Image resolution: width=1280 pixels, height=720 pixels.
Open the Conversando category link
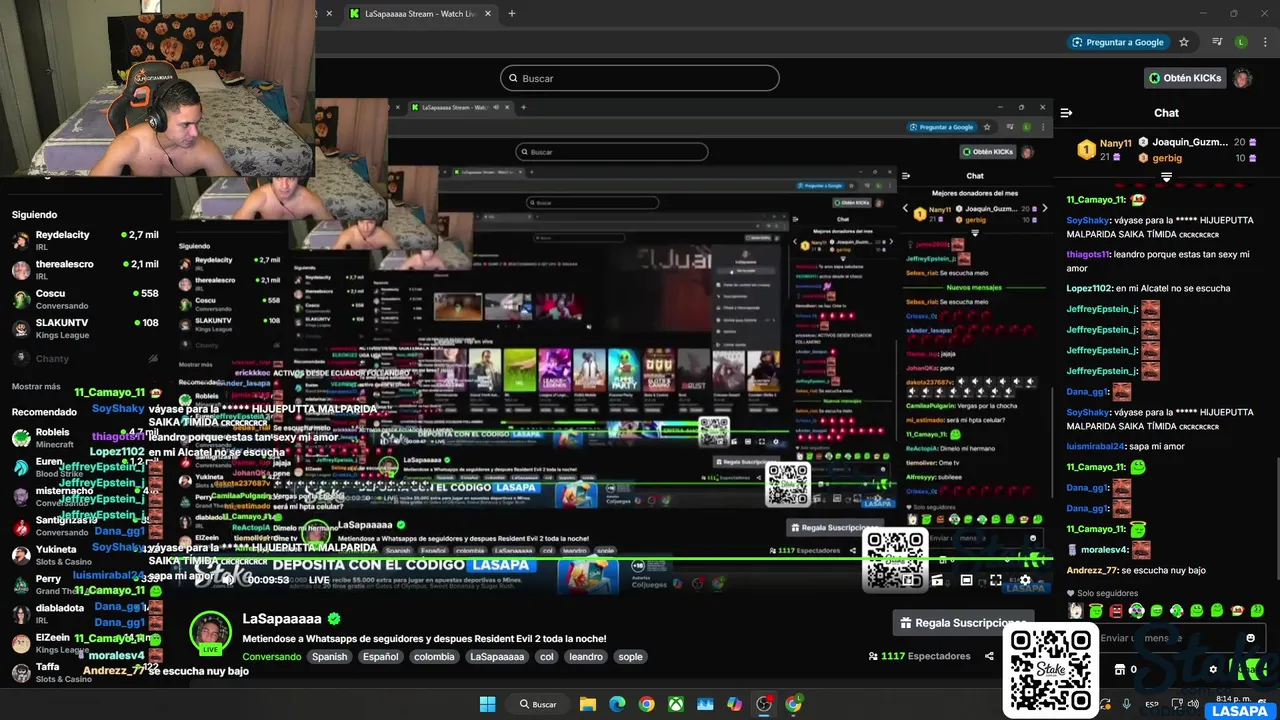pos(271,657)
